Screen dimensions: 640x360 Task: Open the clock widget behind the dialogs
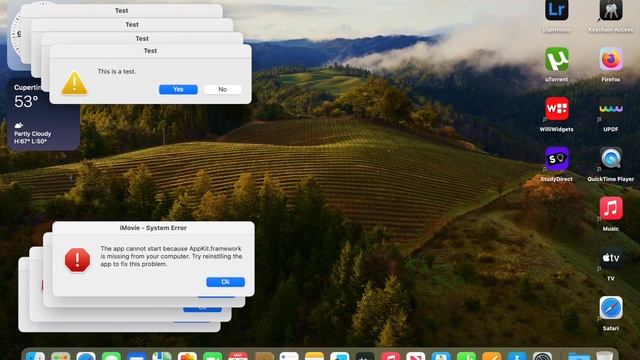click(x=15, y=35)
